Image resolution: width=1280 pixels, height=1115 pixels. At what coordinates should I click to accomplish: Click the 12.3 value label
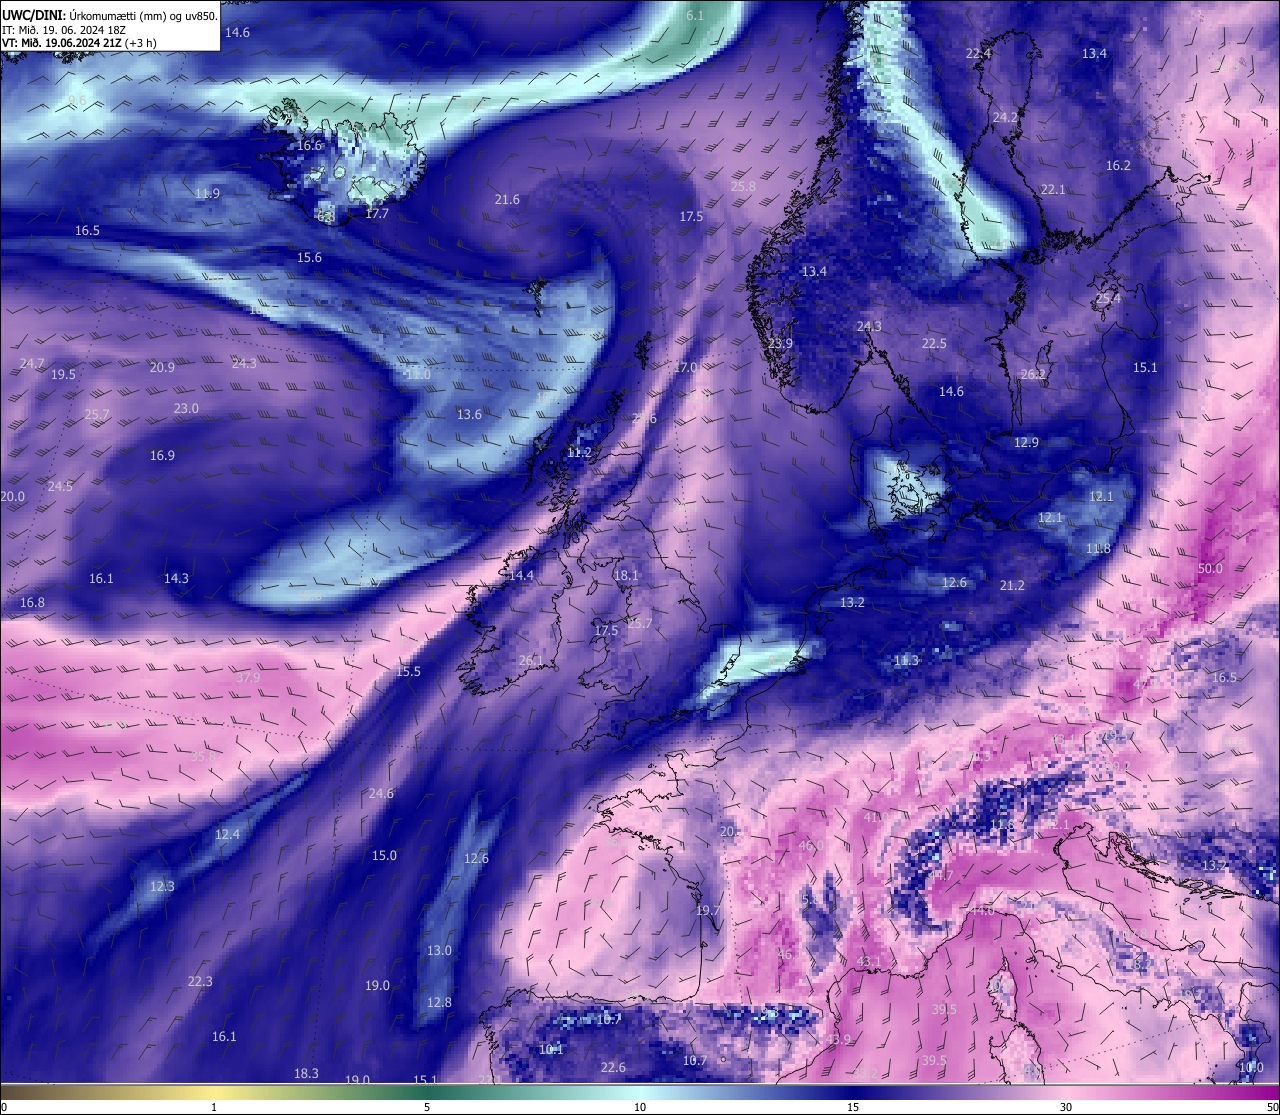[x=162, y=887]
